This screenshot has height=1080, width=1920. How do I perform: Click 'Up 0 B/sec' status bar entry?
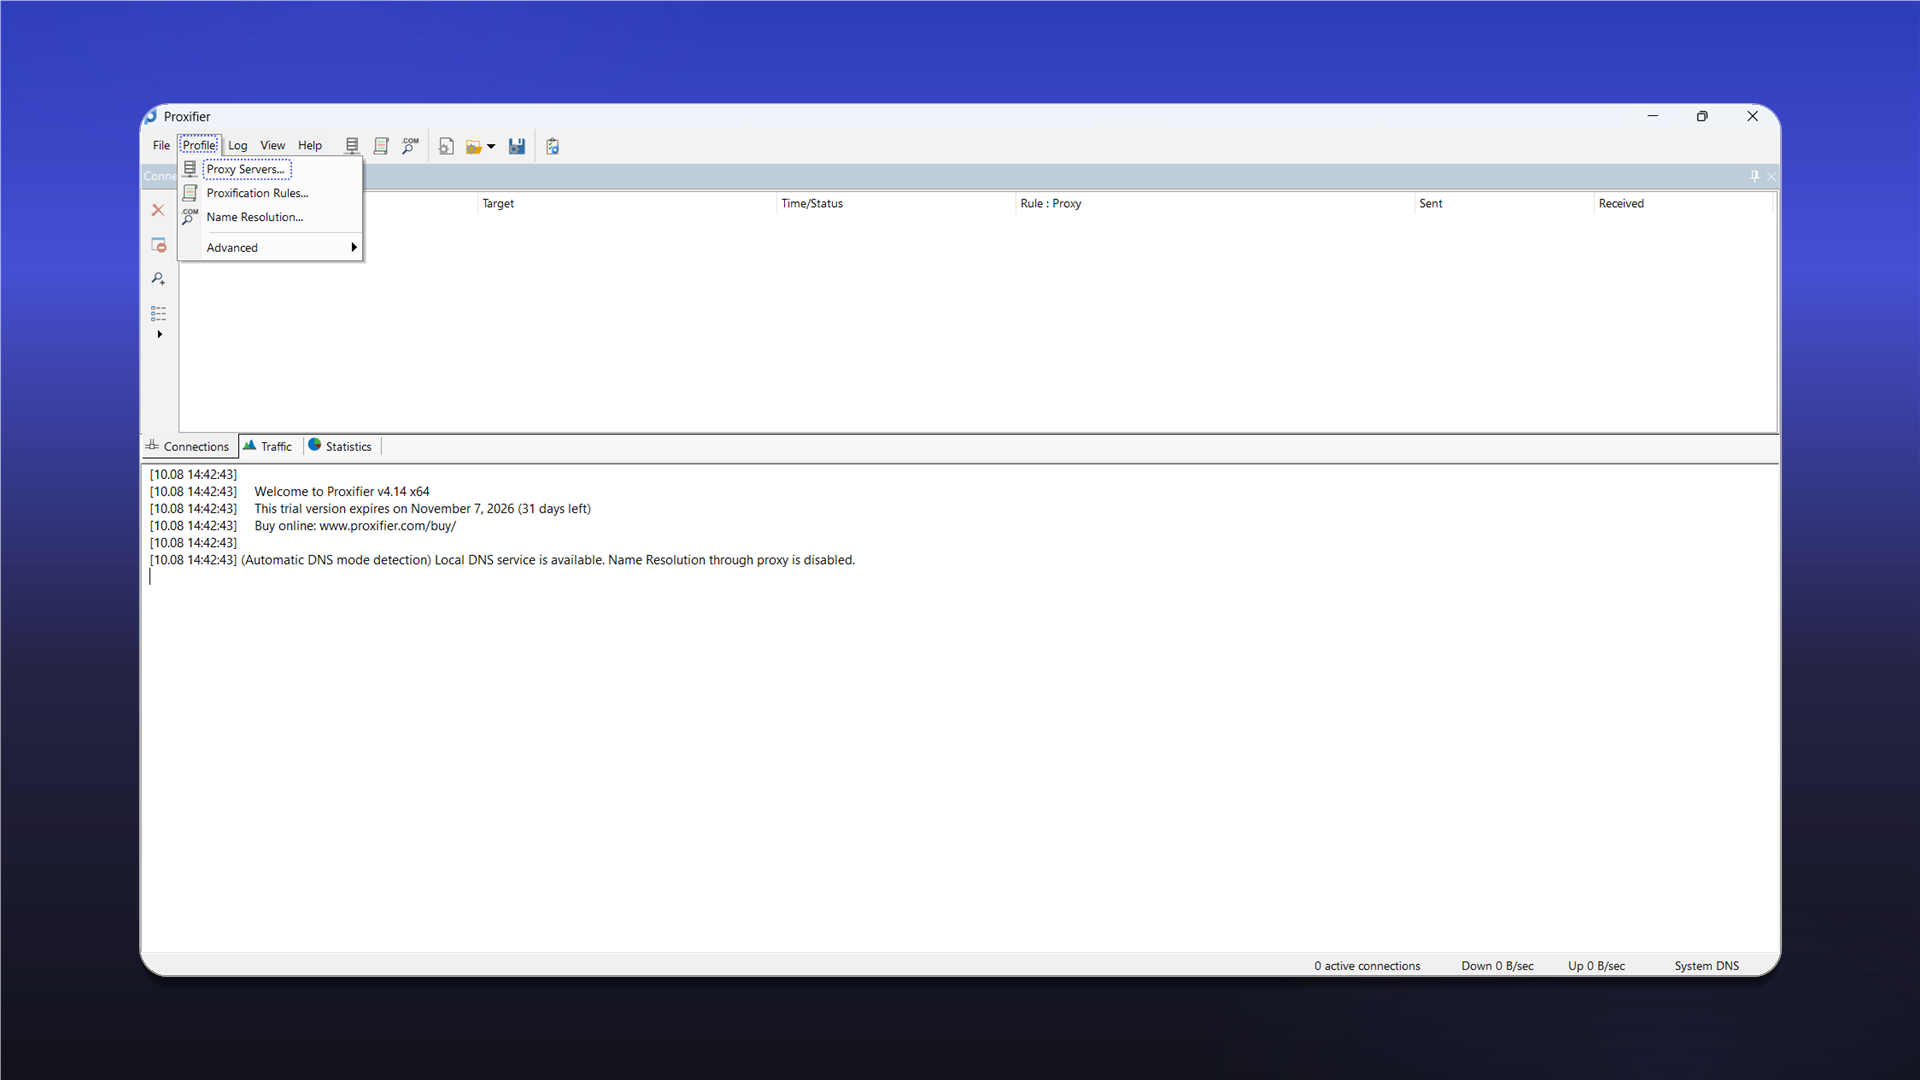click(x=1596, y=966)
